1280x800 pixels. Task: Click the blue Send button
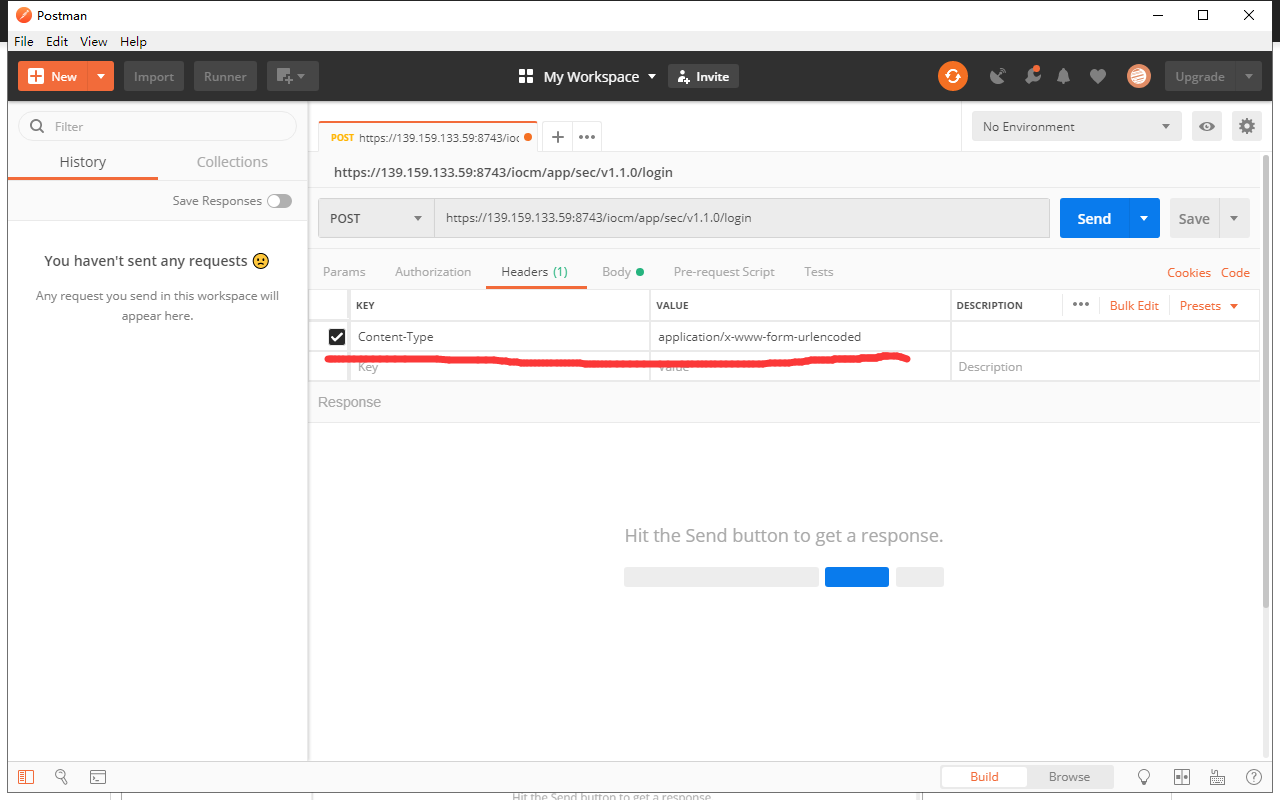point(1094,218)
